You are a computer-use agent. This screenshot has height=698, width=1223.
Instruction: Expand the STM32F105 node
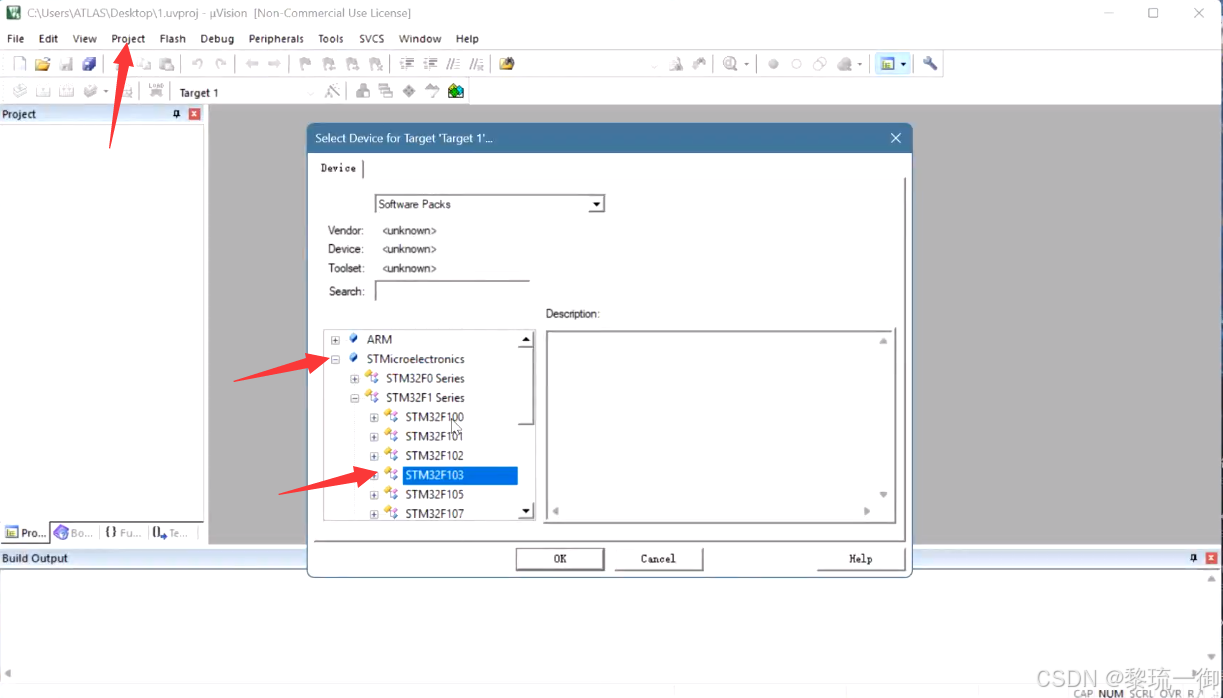click(374, 495)
